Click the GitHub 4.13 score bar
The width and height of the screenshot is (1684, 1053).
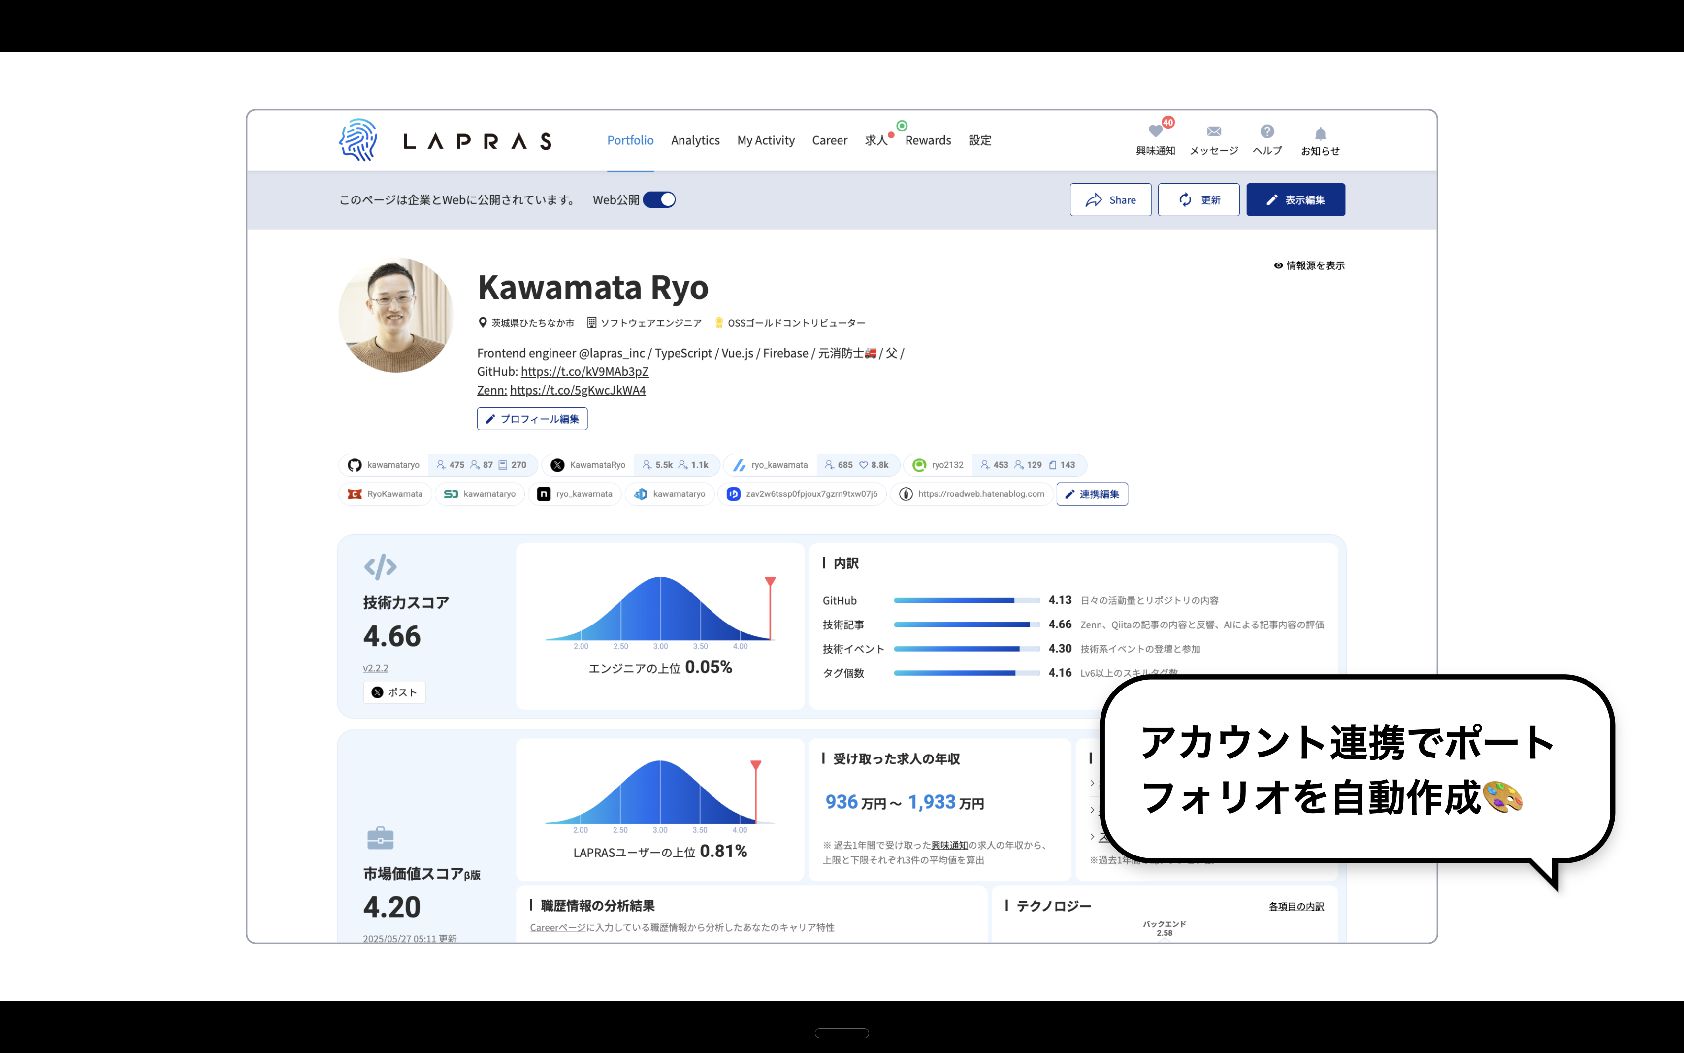pos(967,601)
